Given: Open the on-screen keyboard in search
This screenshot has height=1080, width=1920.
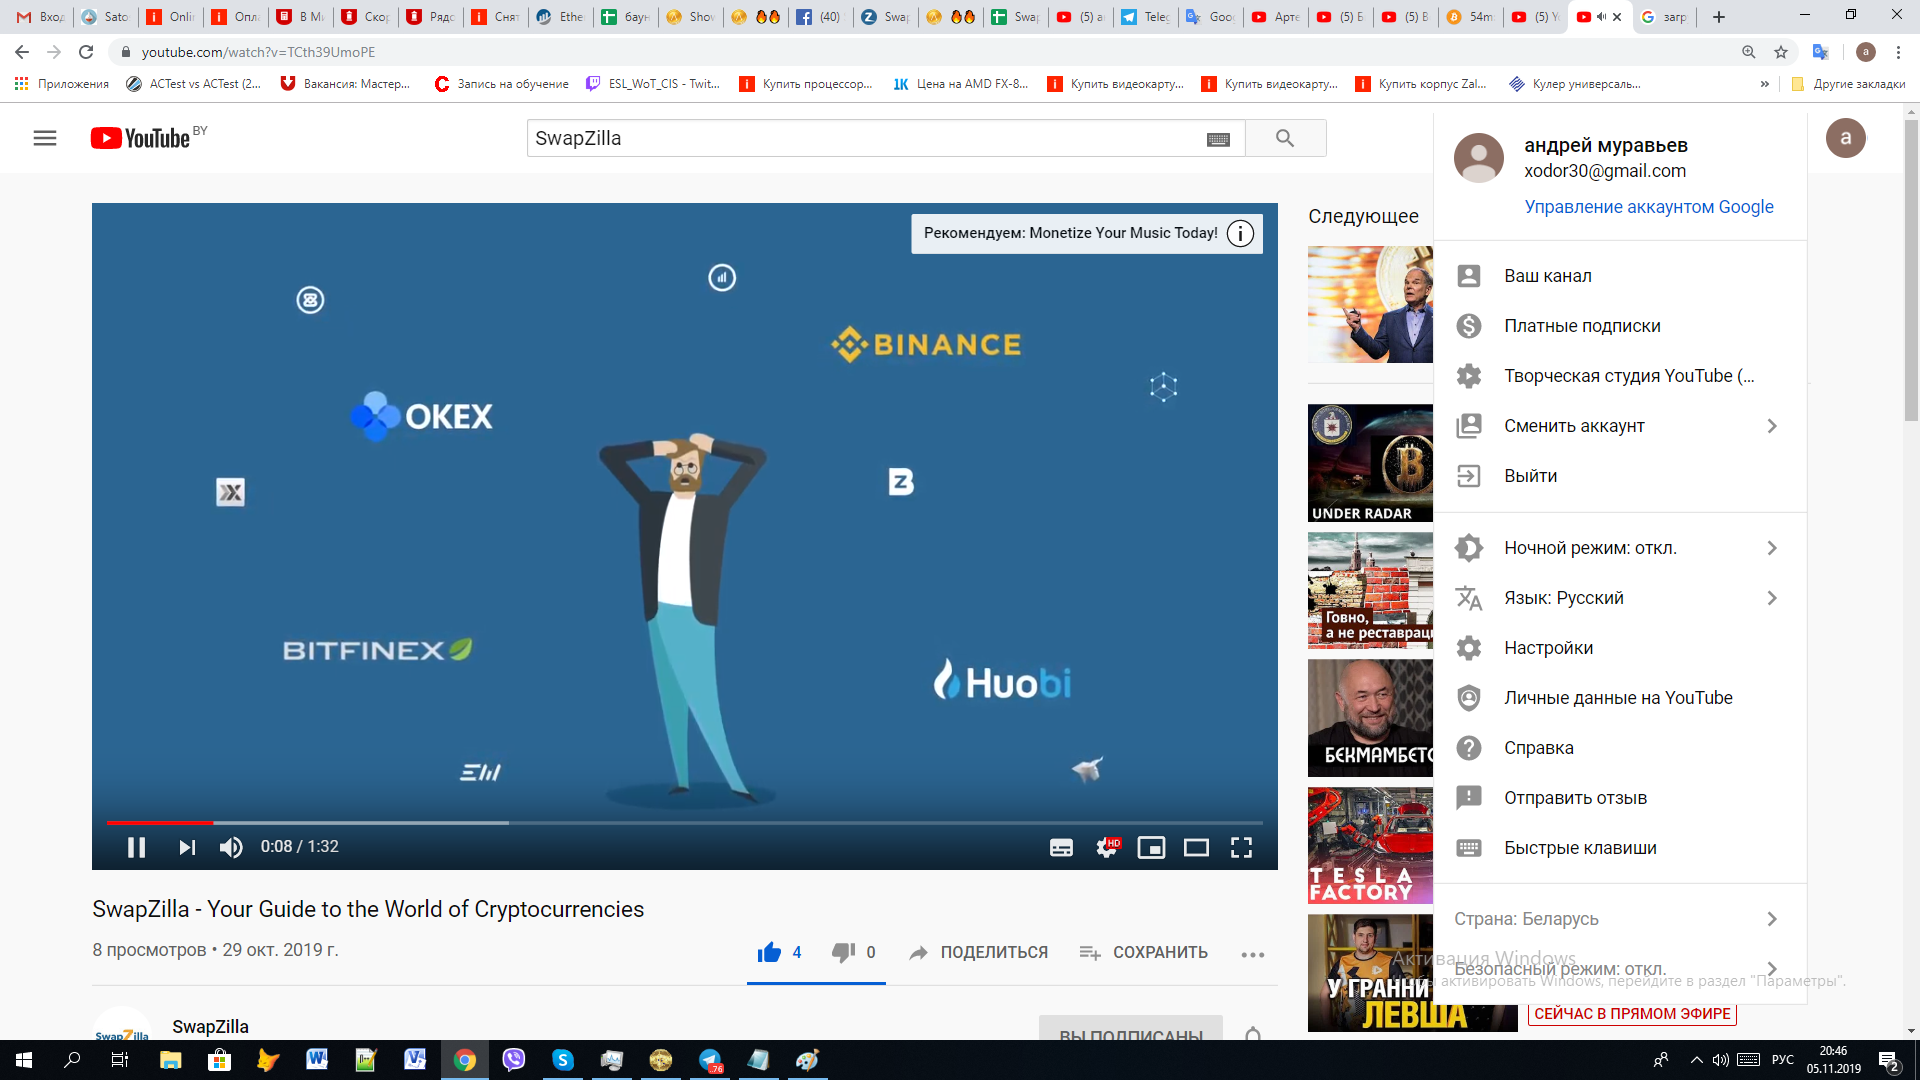Looking at the screenshot, I should (1218, 139).
